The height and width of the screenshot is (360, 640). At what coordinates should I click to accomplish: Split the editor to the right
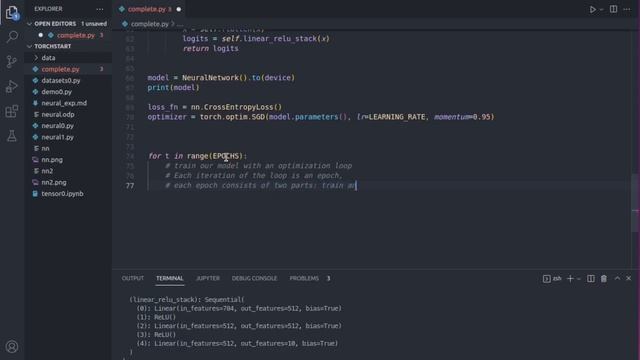(x=613, y=9)
